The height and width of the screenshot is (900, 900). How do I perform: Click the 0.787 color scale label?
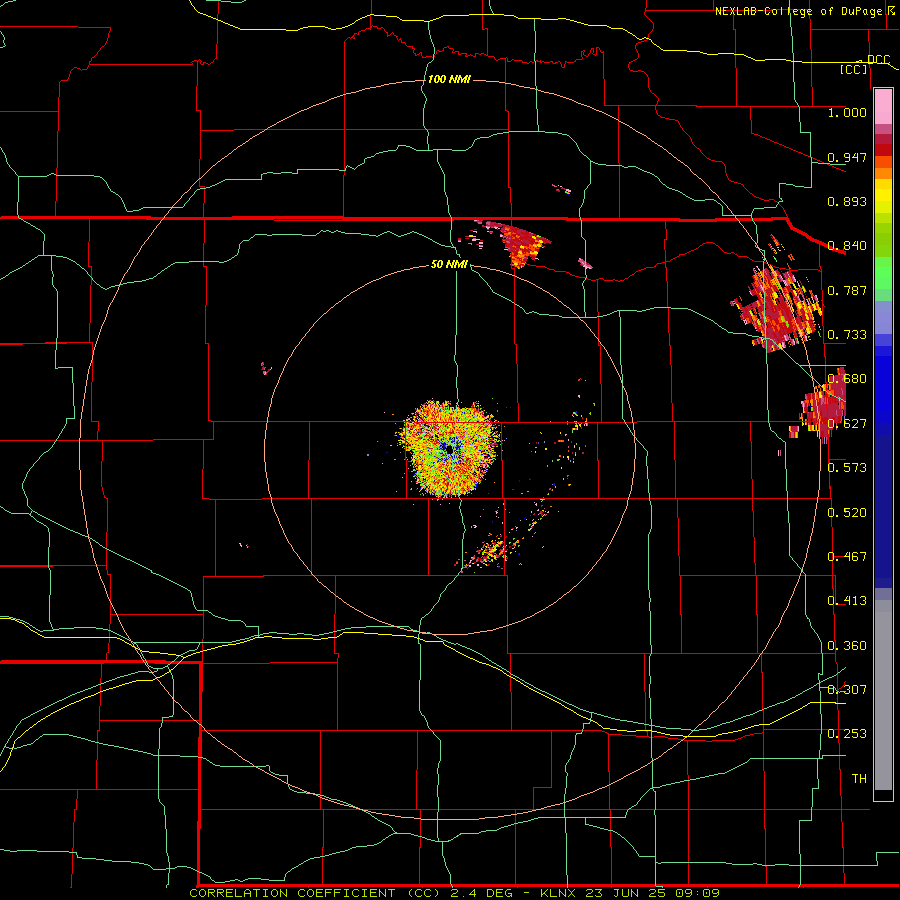point(847,290)
